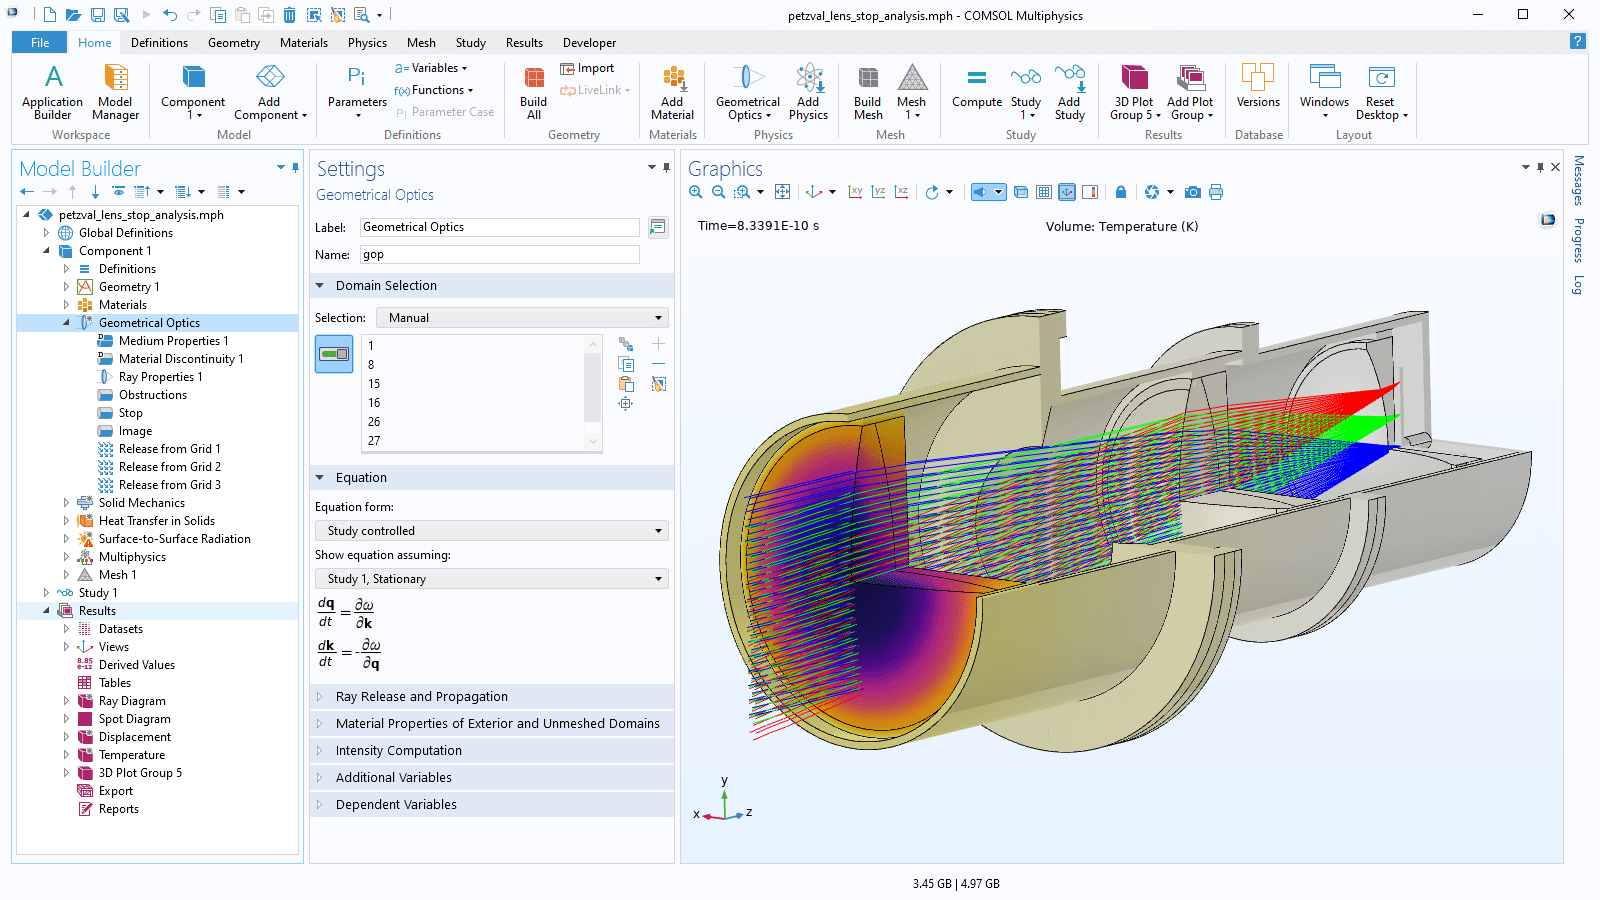1600x900 pixels.
Task: Switch to the Results ribbon tab
Action: pyautogui.click(x=524, y=43)
